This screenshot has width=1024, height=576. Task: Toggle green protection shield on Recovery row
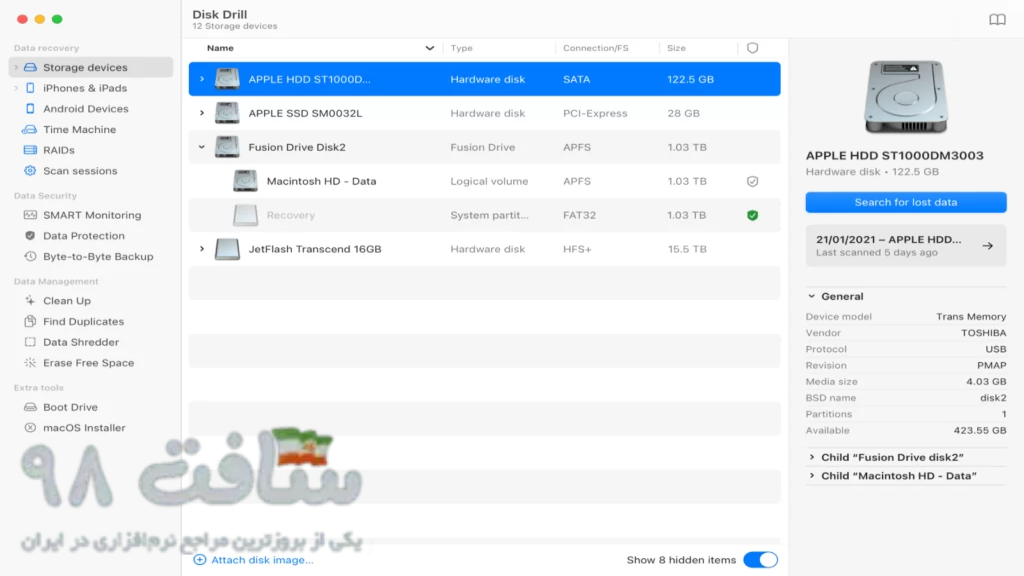click(752, 216)
